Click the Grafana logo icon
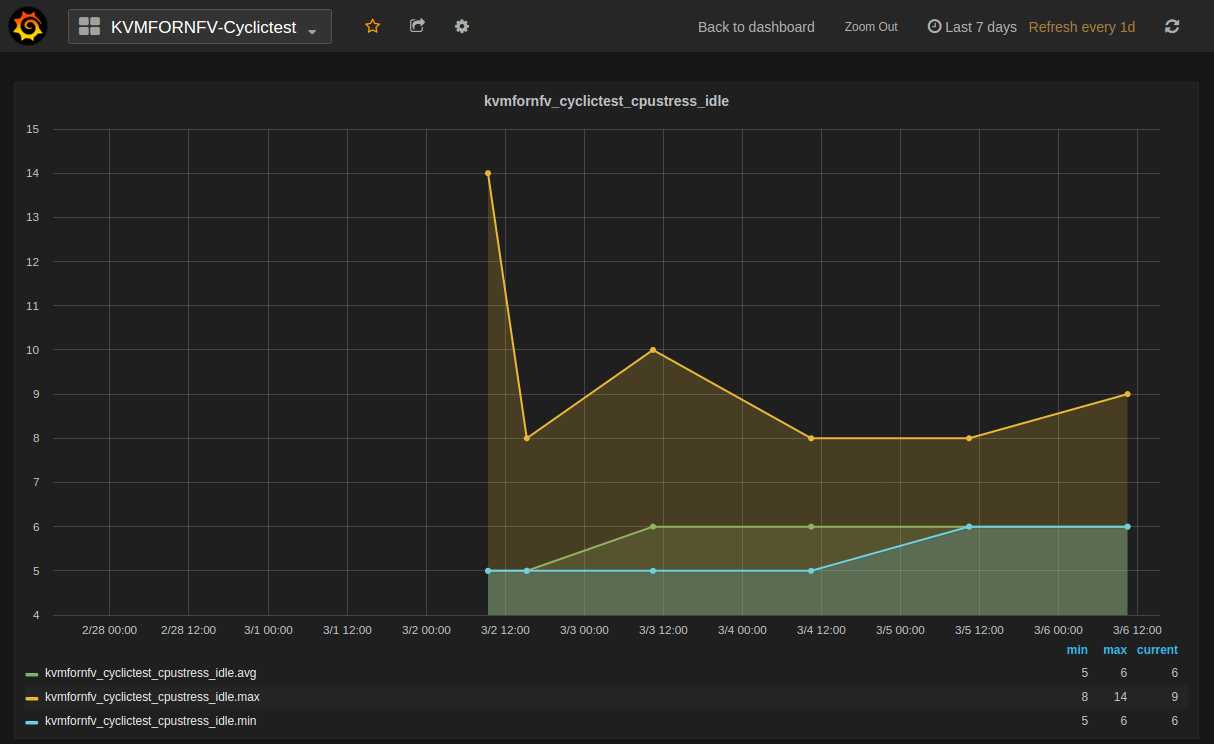Viewport: 1214px width, 744px height. tap(28, 26)
